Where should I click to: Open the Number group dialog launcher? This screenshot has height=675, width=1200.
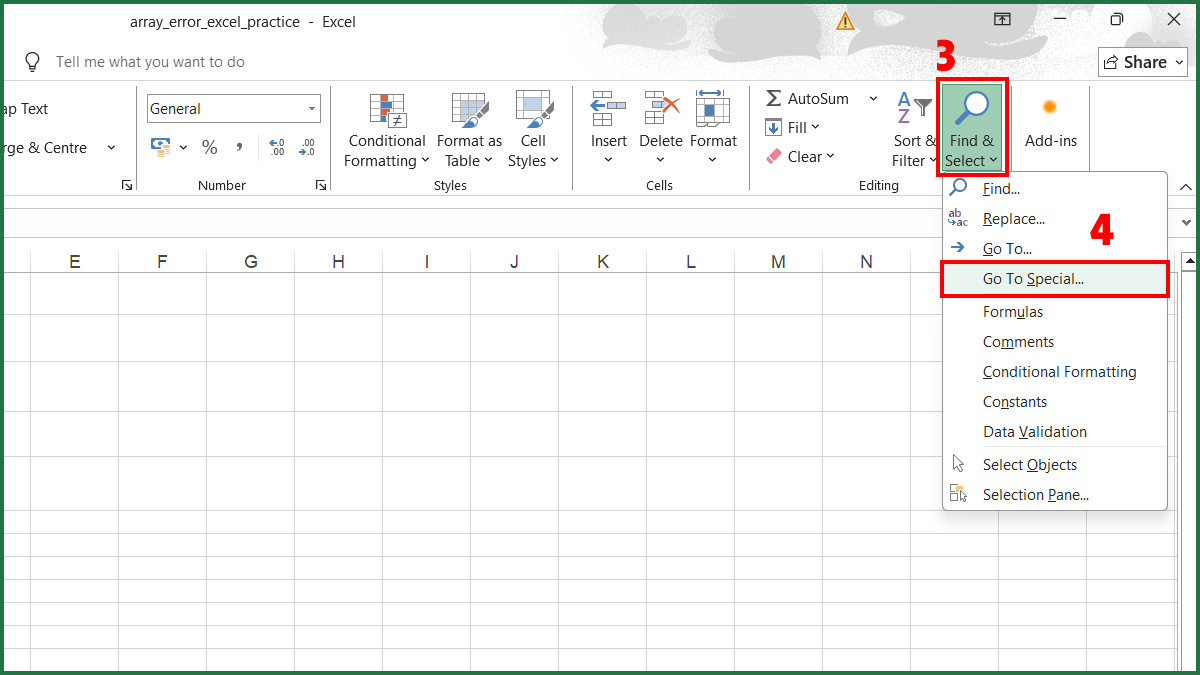pos(320,185)
